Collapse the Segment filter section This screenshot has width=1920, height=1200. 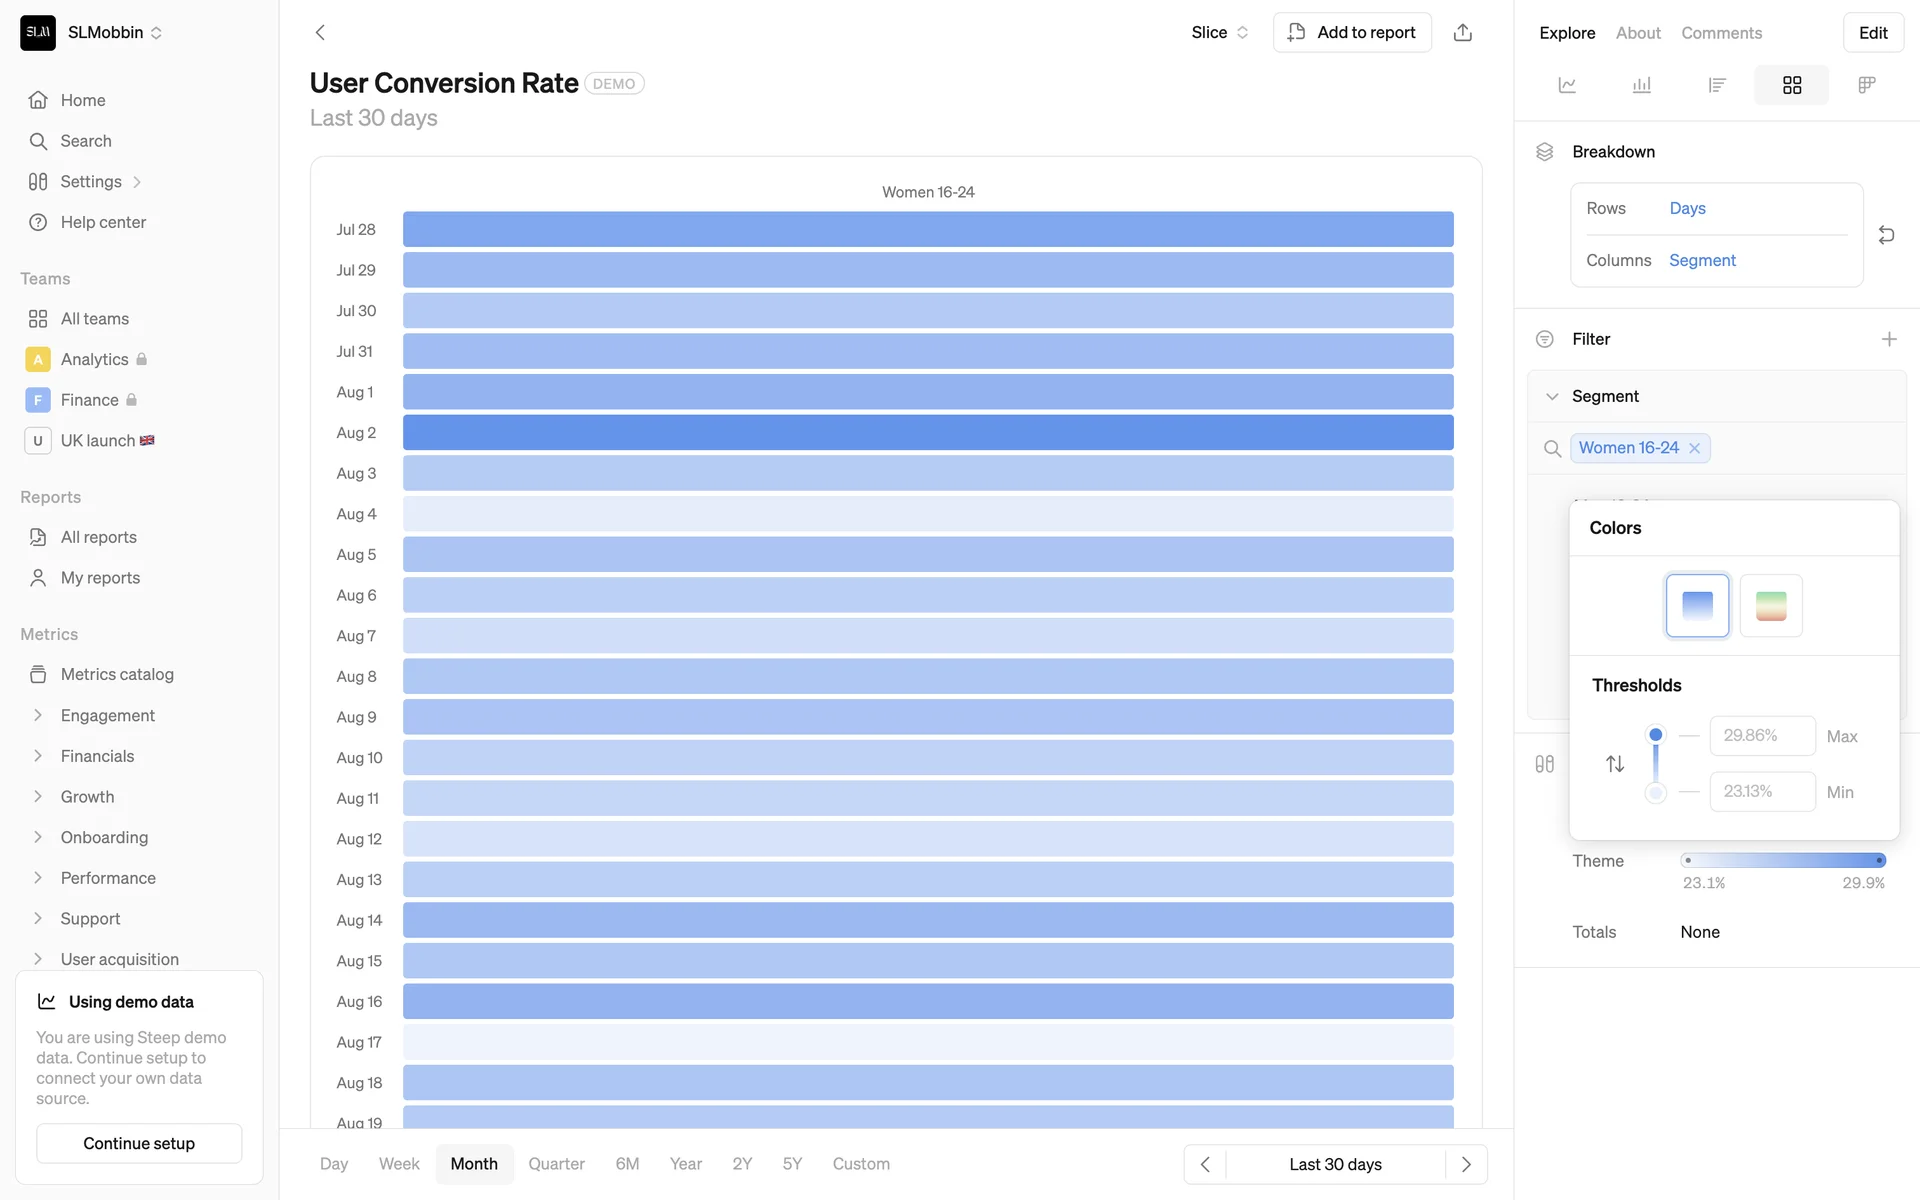(x=1552, y=396)
